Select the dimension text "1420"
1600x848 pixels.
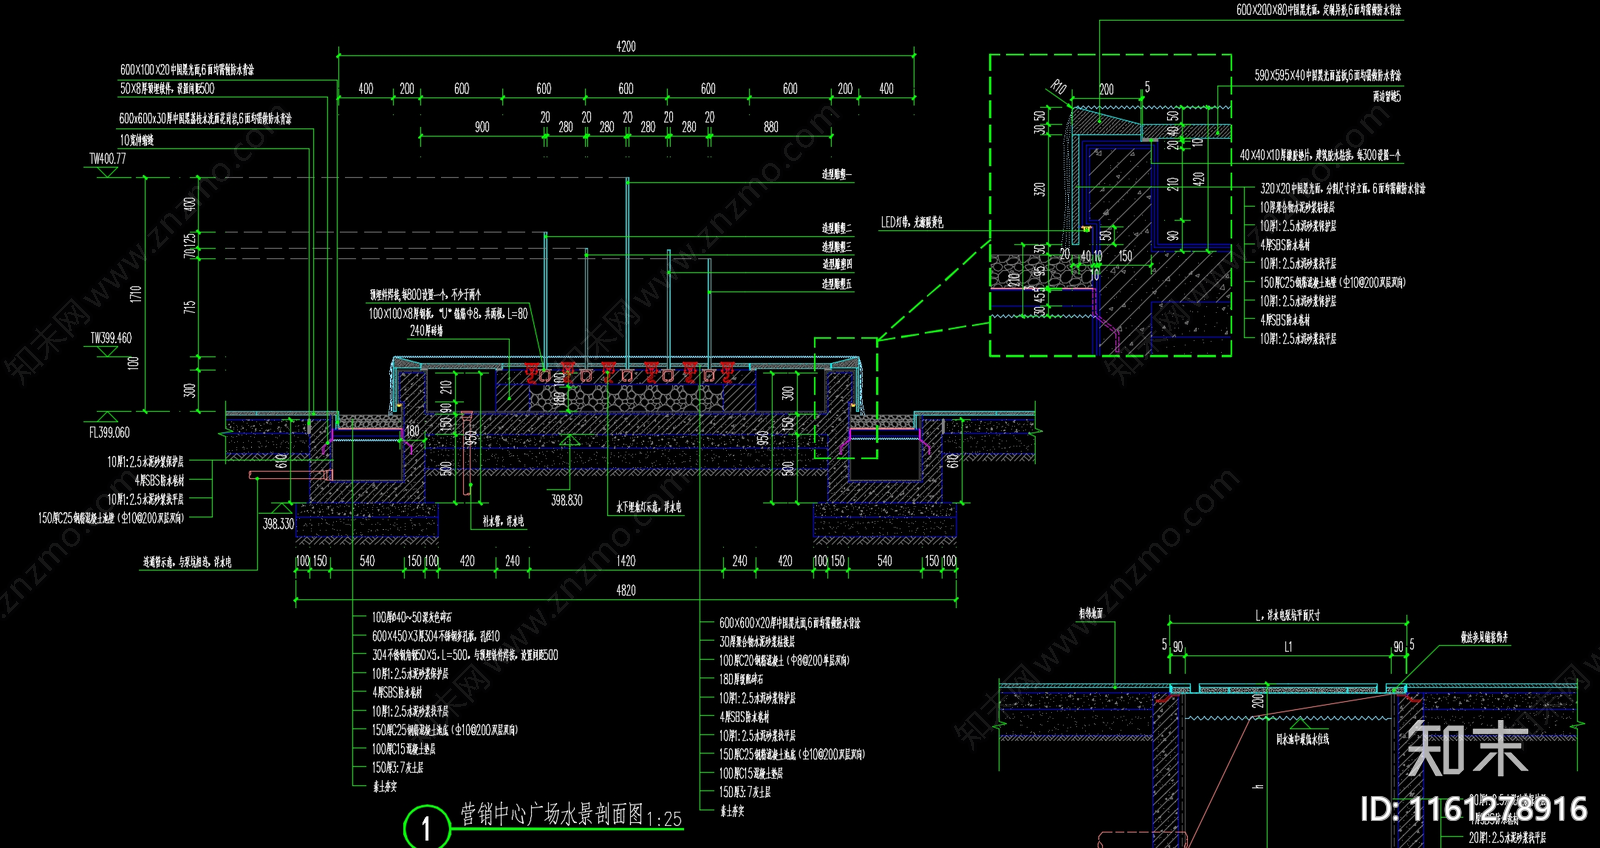click(x=626, y=561)
